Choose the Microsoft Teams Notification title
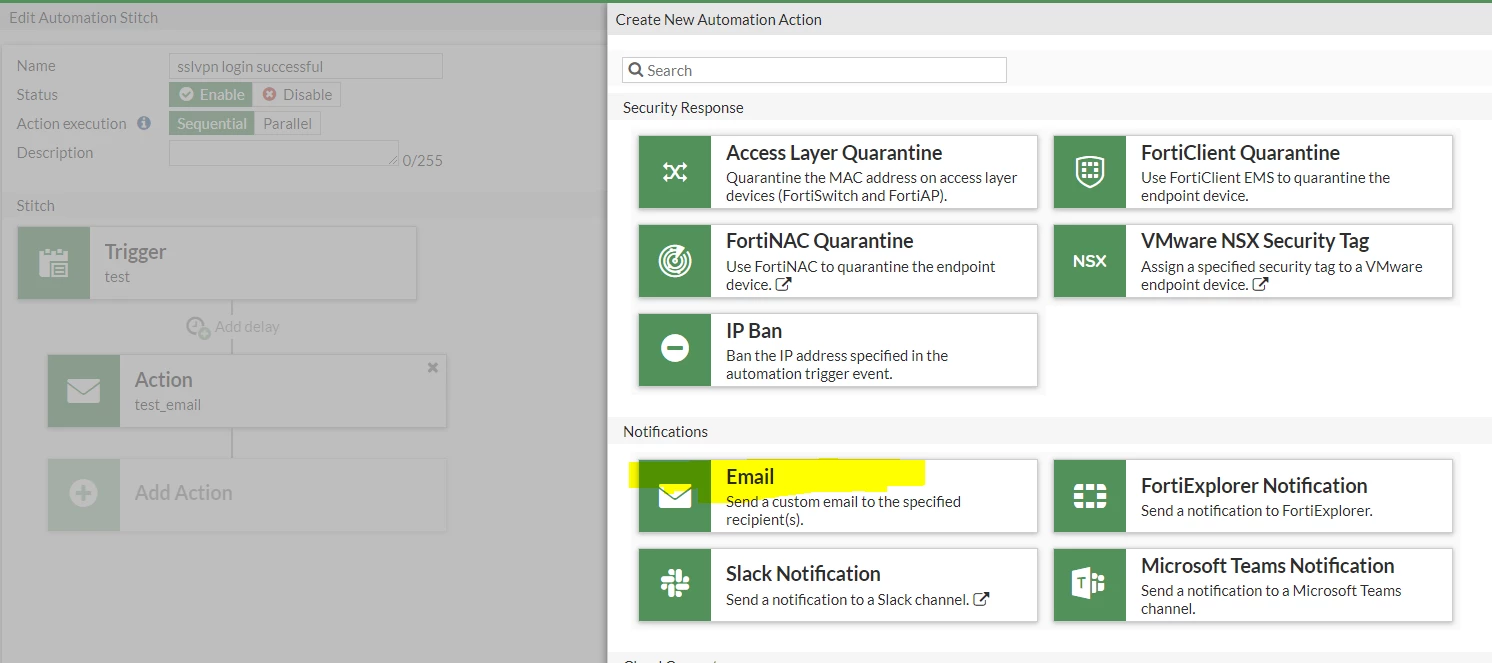1492x663 pixels. 1267,565
